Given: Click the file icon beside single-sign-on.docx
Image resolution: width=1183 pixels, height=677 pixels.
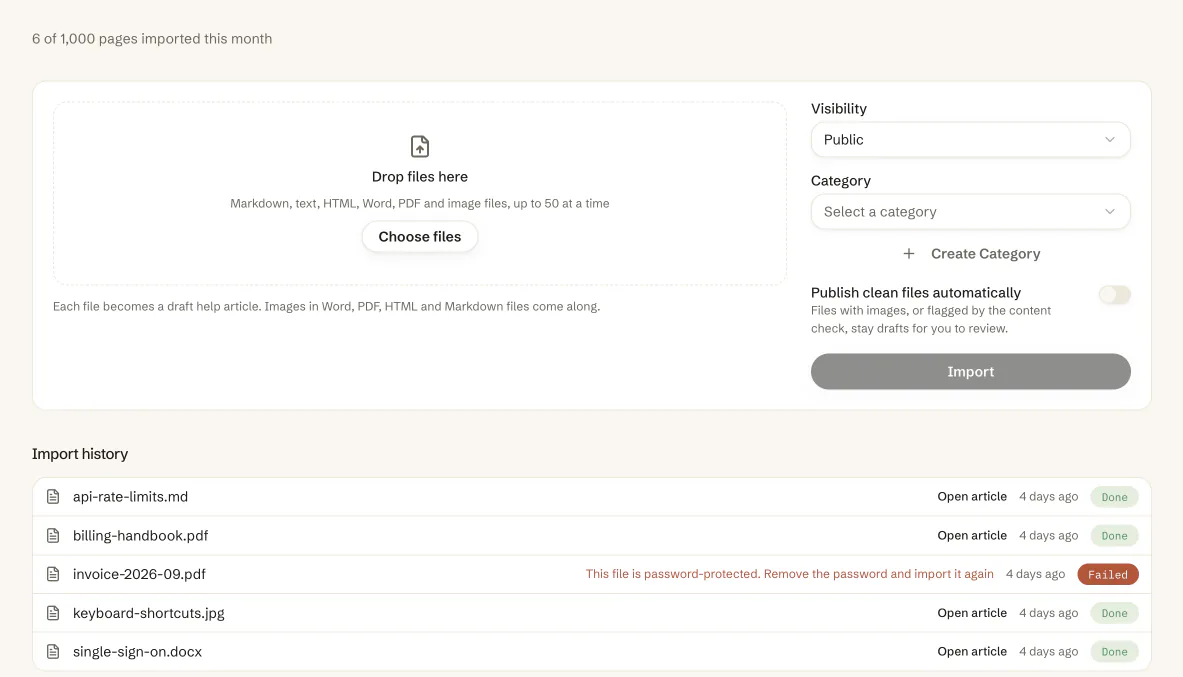Looking at the screenshot, I should (53, 651).
